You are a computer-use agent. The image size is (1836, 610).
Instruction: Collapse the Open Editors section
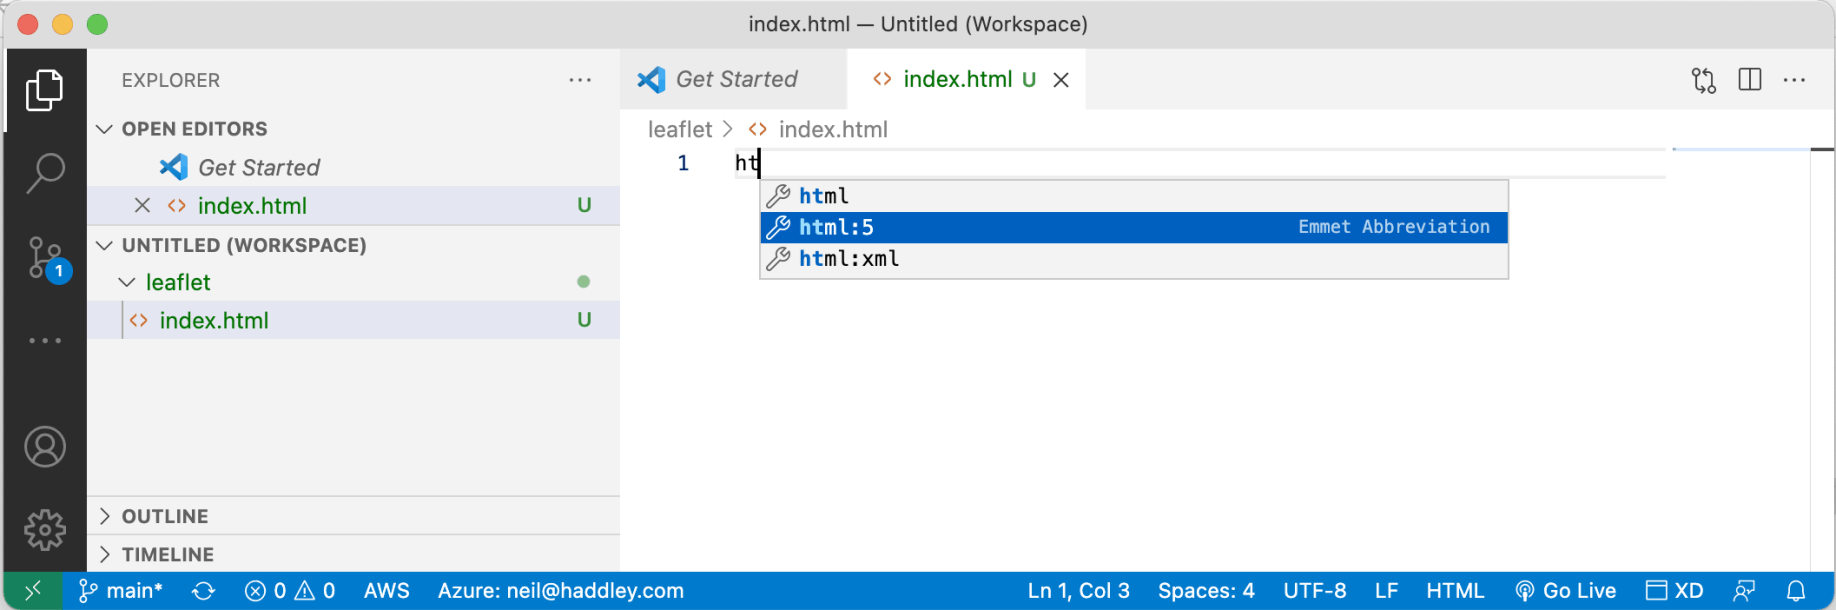click(x=105, y=129)
